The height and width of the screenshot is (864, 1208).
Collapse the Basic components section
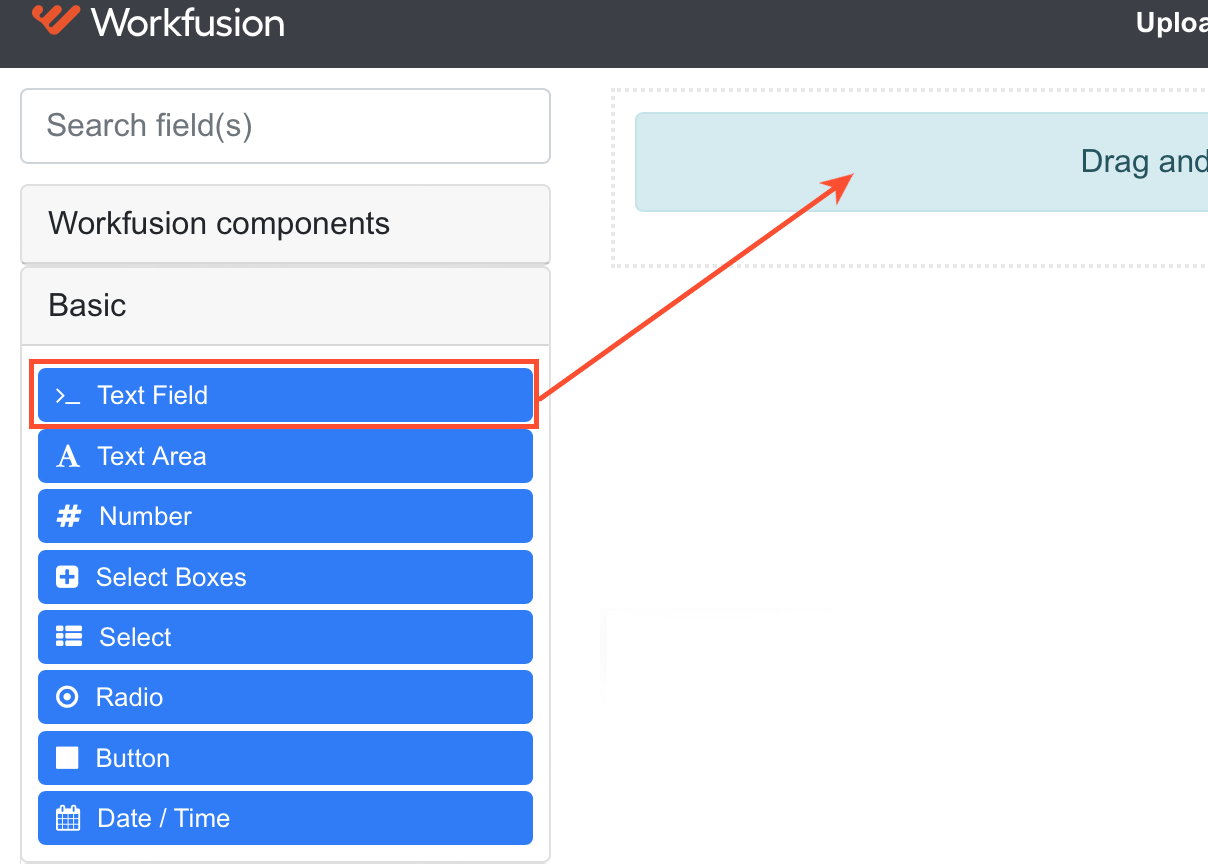285,305
